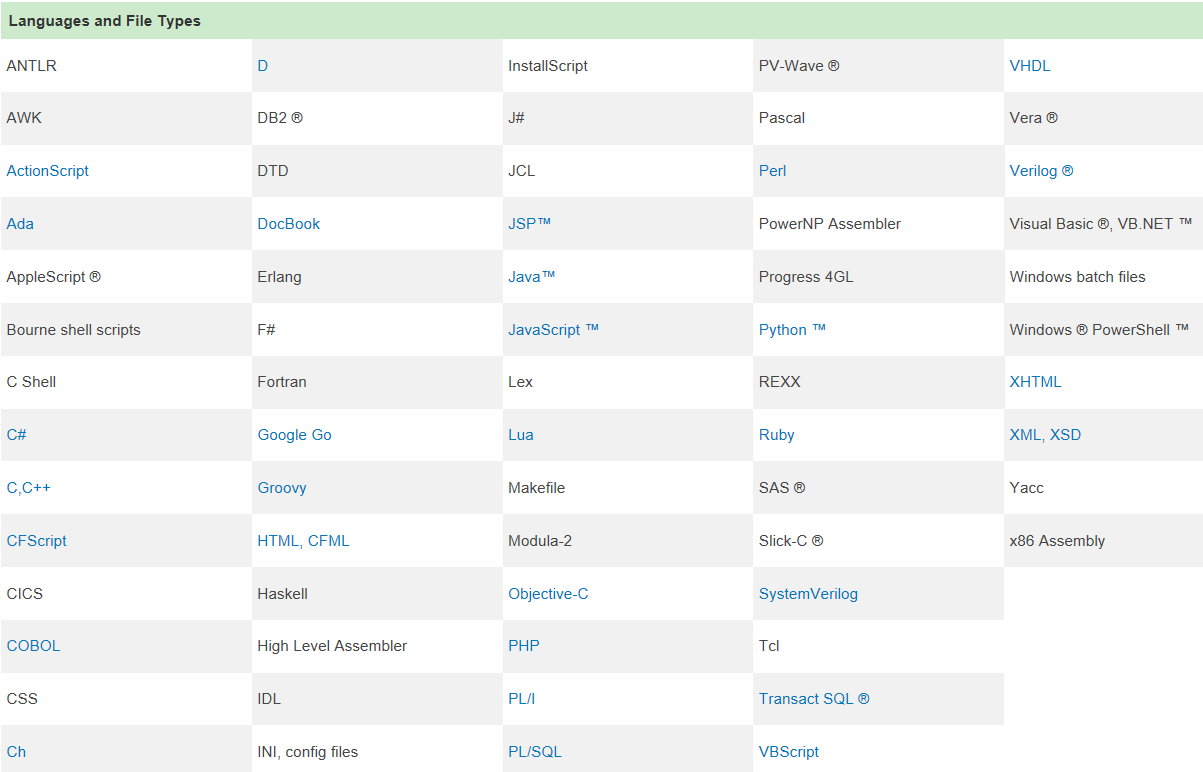
Task: Click the PL/SQL link
Action: (x=535, y=752)
